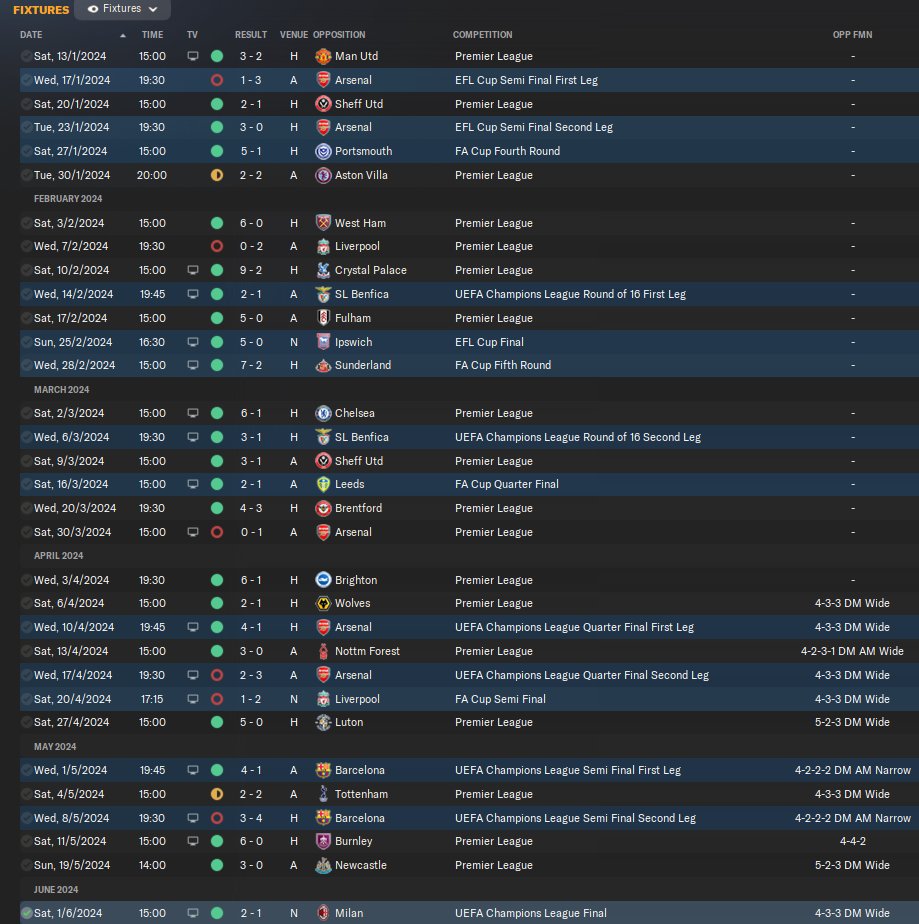Click the TV icon on Milan final row
The image size is (919, 924).
pyautogui.click(x=193, y=913)
